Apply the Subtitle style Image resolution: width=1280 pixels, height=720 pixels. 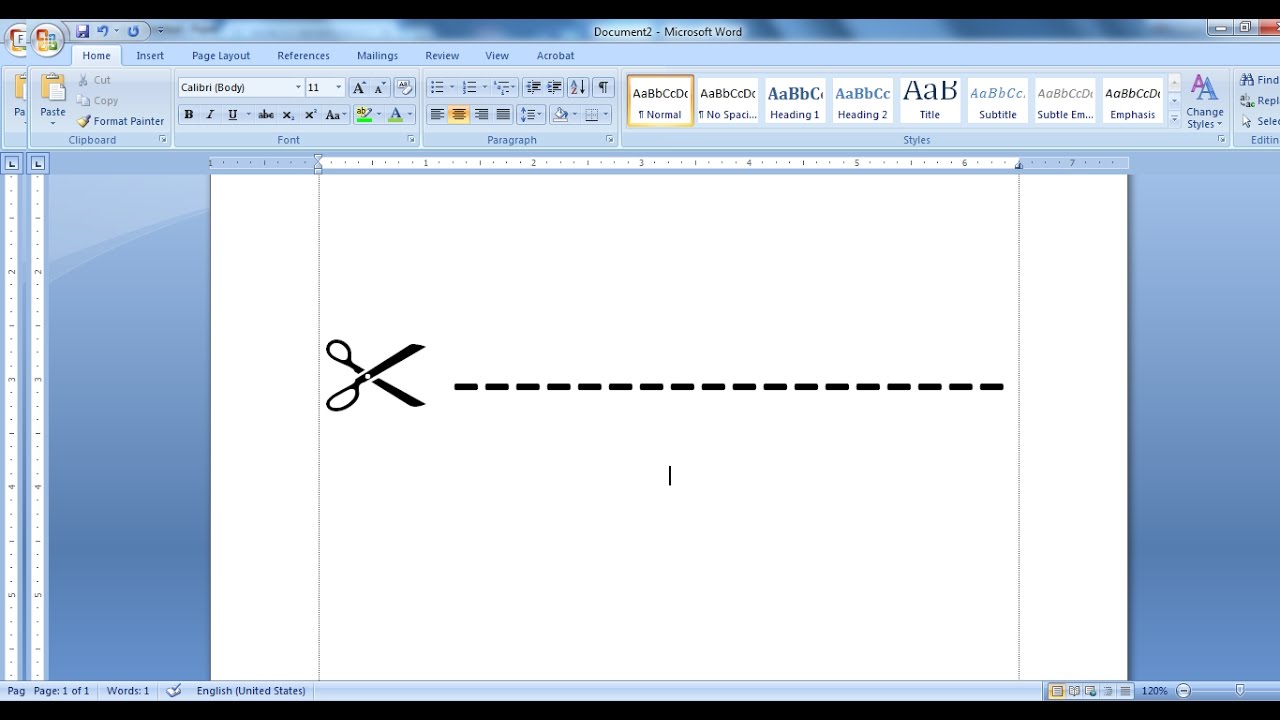(x=997, y=100)
